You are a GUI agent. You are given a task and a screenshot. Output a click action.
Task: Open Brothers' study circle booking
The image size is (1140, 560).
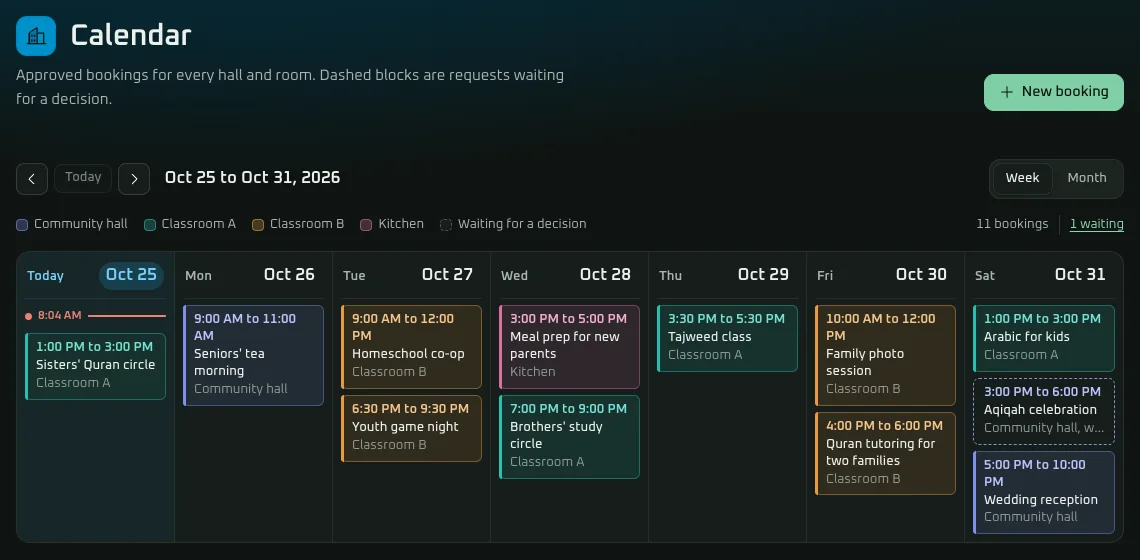(569, 437)
